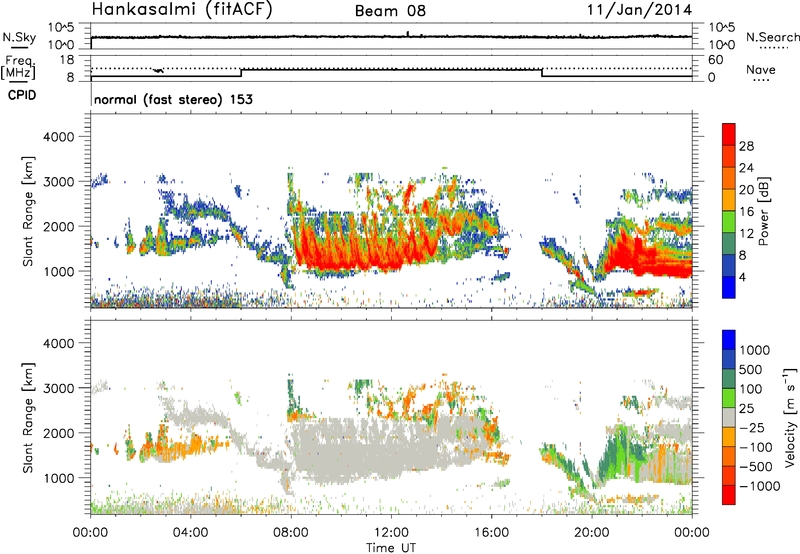Image resolution: width=800 pixels, height=554 pixels.
Task: Click the Nave legend label
Action: (761, 70)
